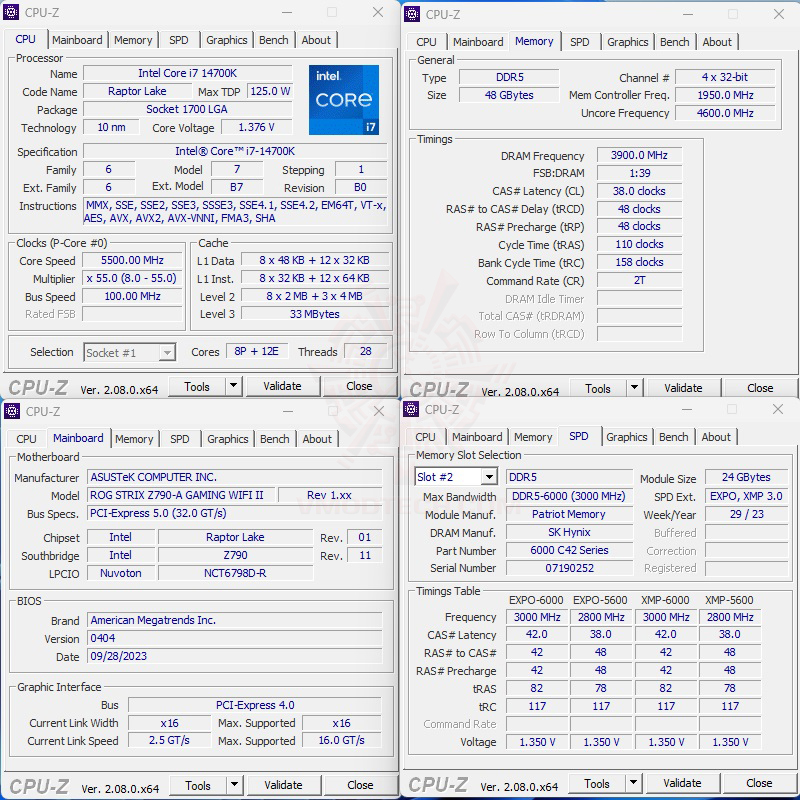Click the CPU-Z icon in top-left window's title bar
The width and height of the screenshot is (800, 800).
click(x=13, y=13)
